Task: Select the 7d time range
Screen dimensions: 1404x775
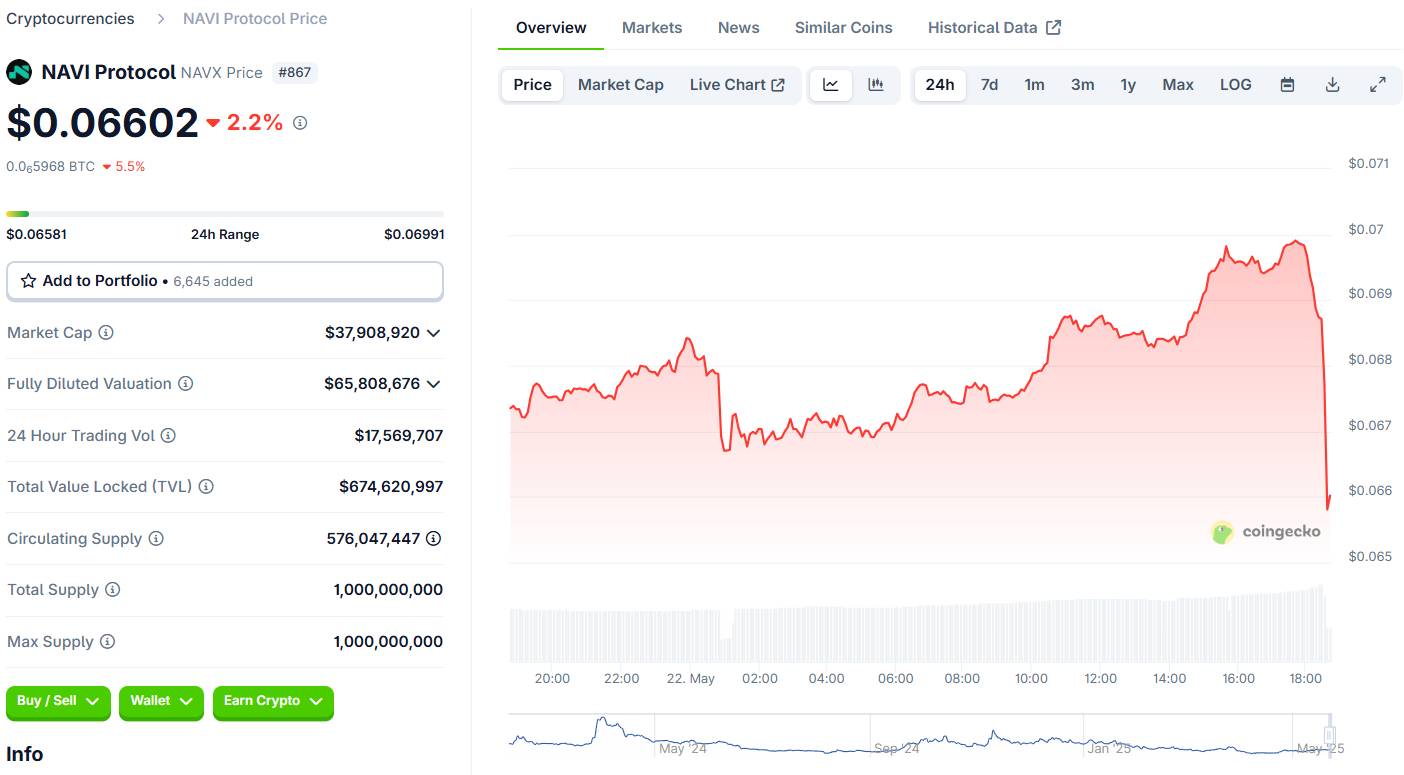Action: tap(989, 85)
